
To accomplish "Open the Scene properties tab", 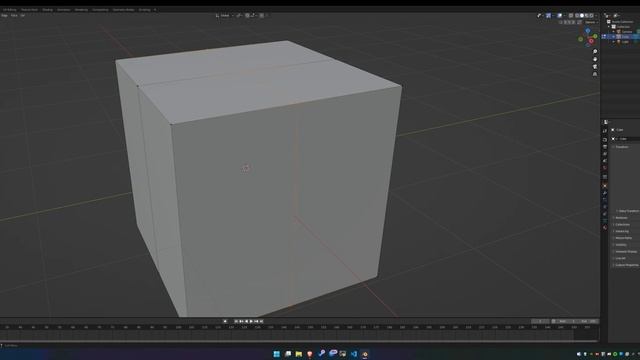I will 605,160.
